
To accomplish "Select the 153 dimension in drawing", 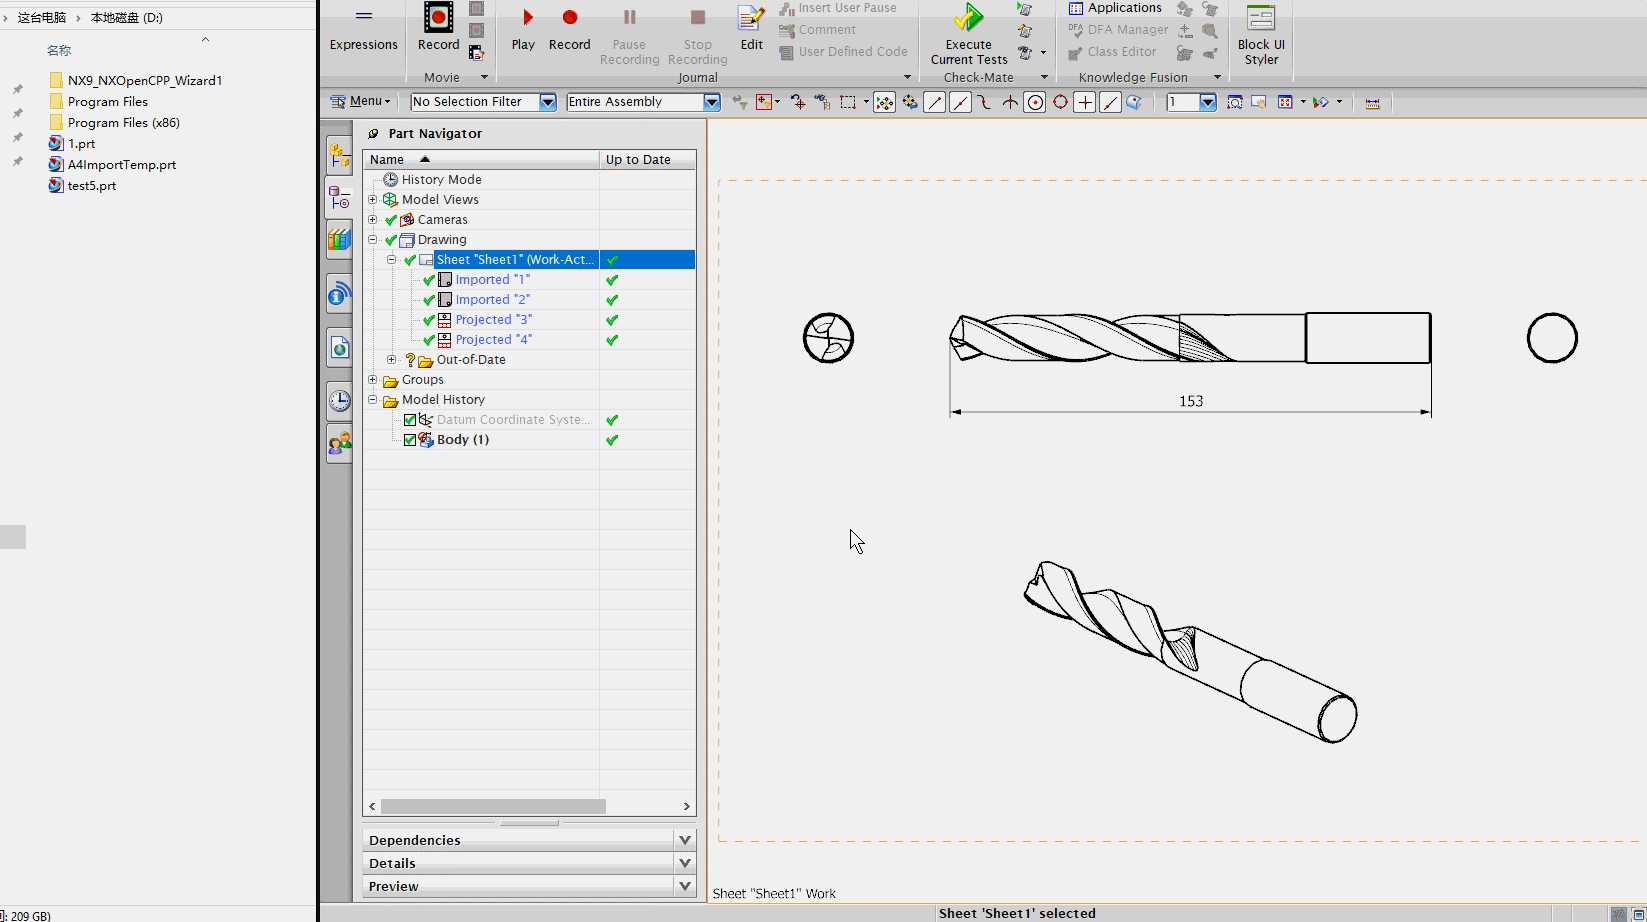I will coord(1191,401).
